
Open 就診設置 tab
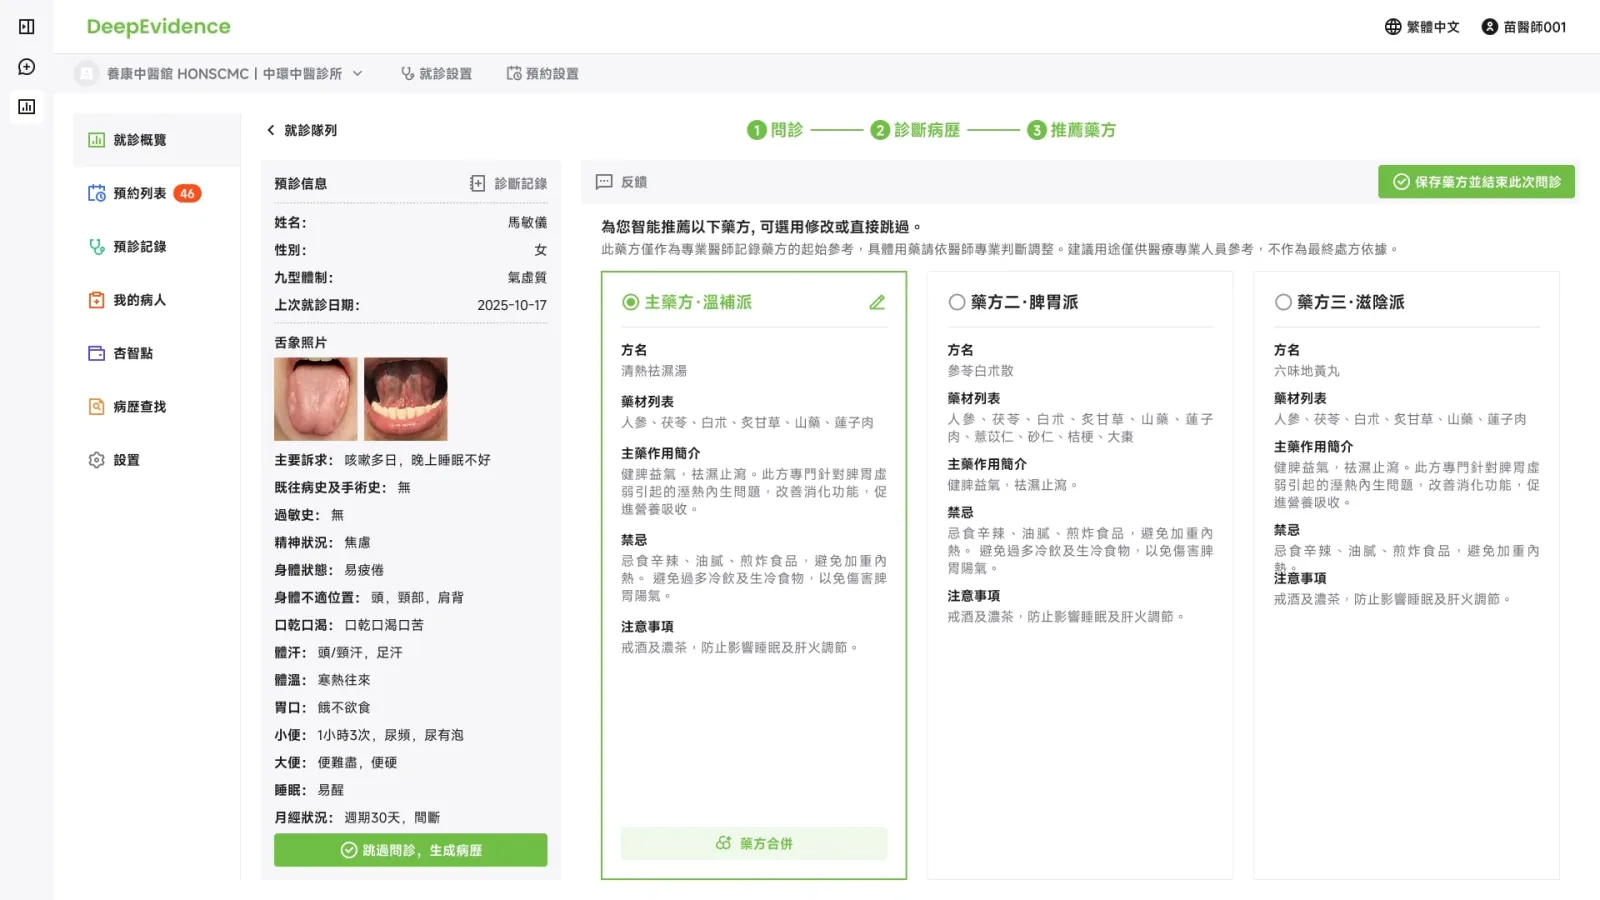[x=436, y=73]
